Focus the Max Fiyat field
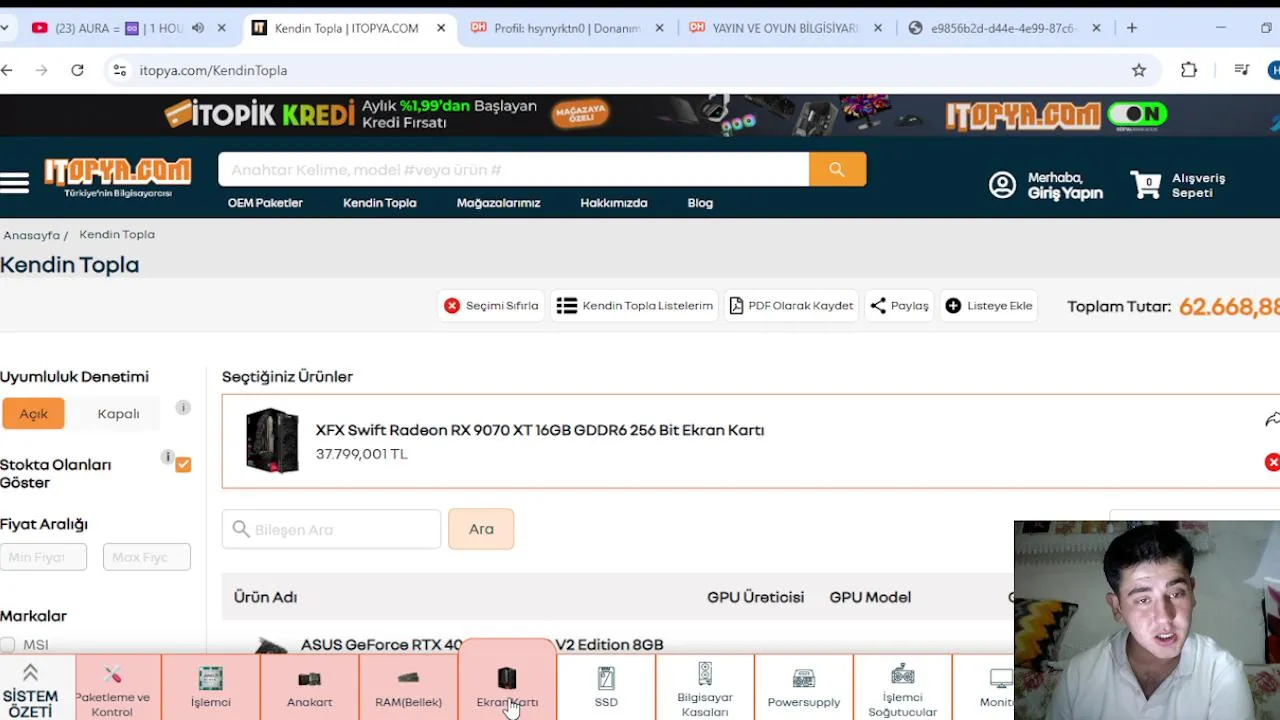 pyautogui.click(x=146, y=557)
